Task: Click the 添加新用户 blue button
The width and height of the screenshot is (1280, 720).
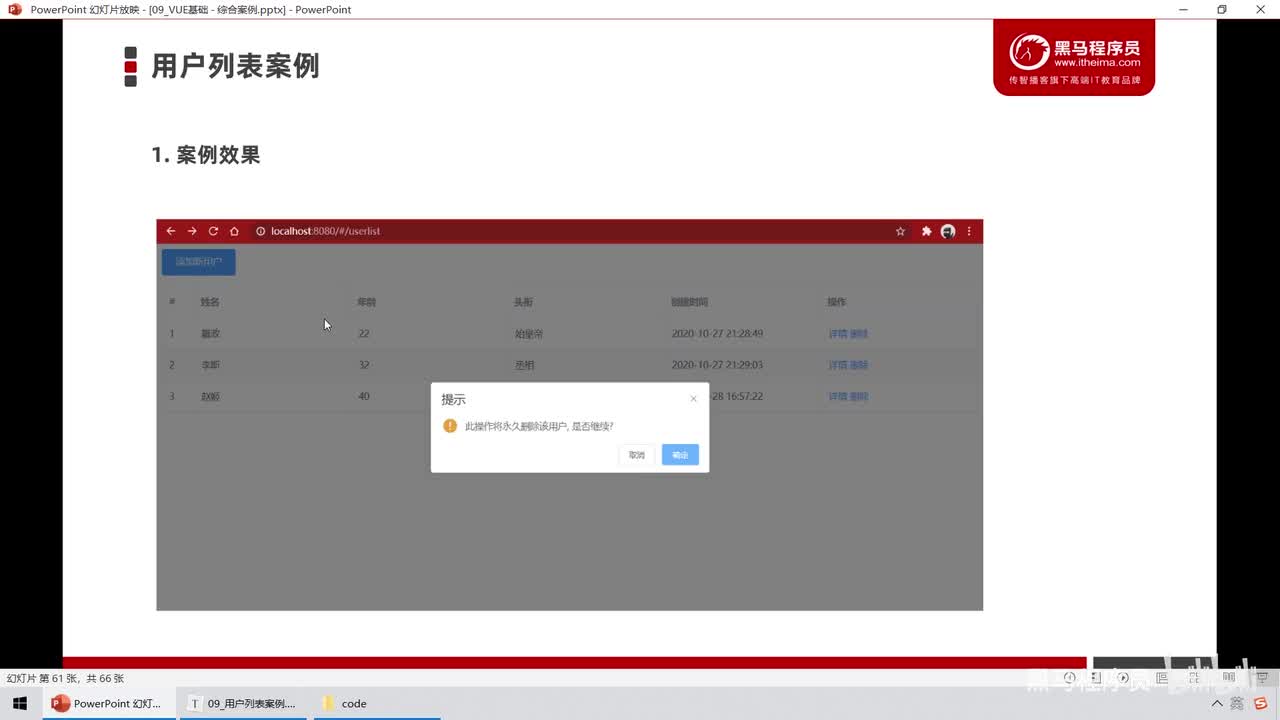Action: (199, 262)
